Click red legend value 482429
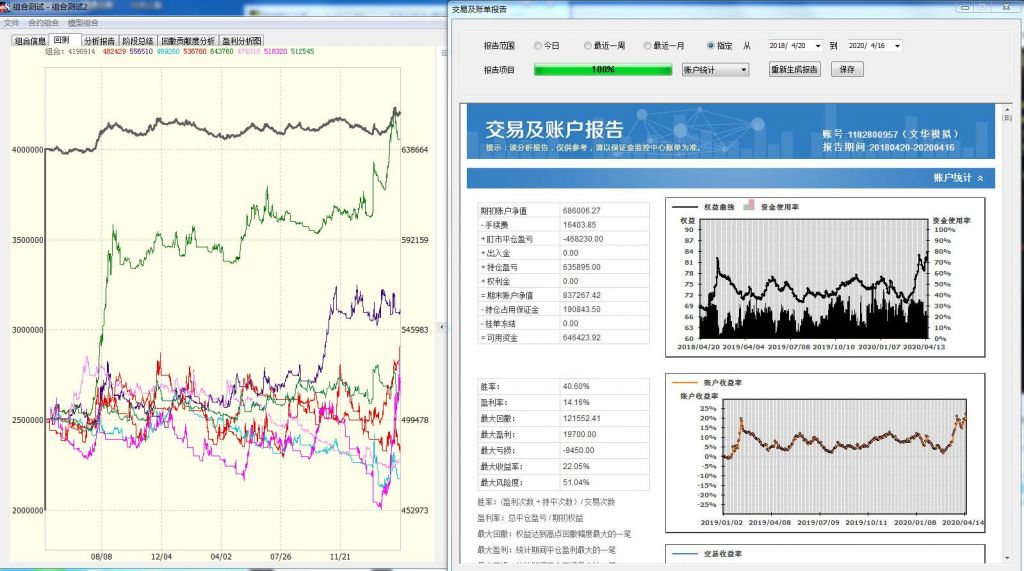The width and height of the screenshot is (1024, 571). [x=114, y=51]
